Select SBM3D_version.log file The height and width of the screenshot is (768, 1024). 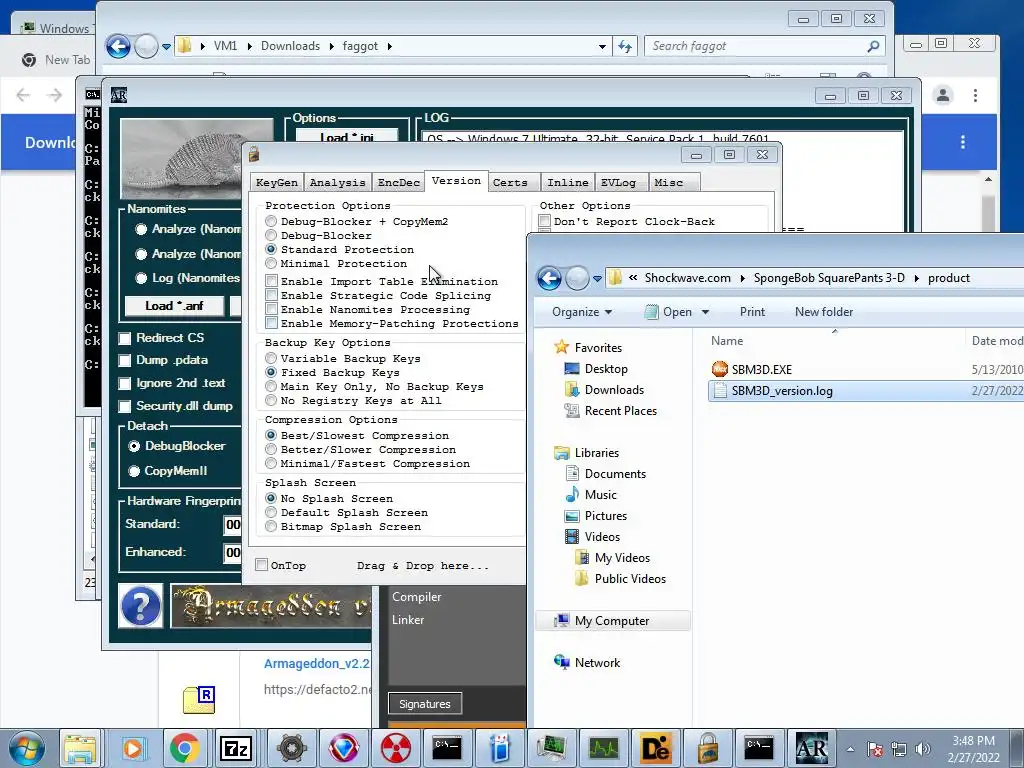865,391
